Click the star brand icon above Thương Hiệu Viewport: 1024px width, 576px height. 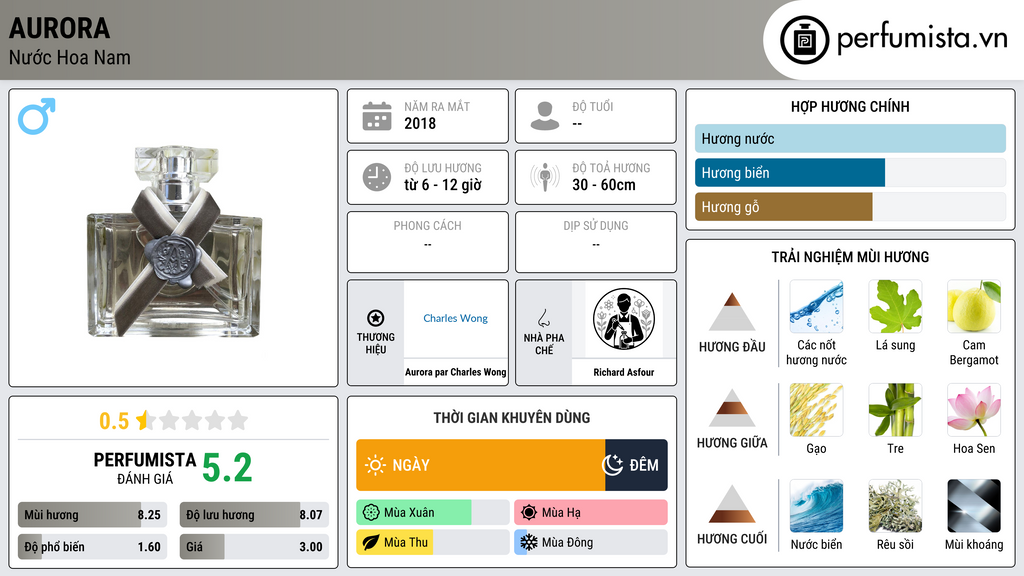(x=376, y=318)
